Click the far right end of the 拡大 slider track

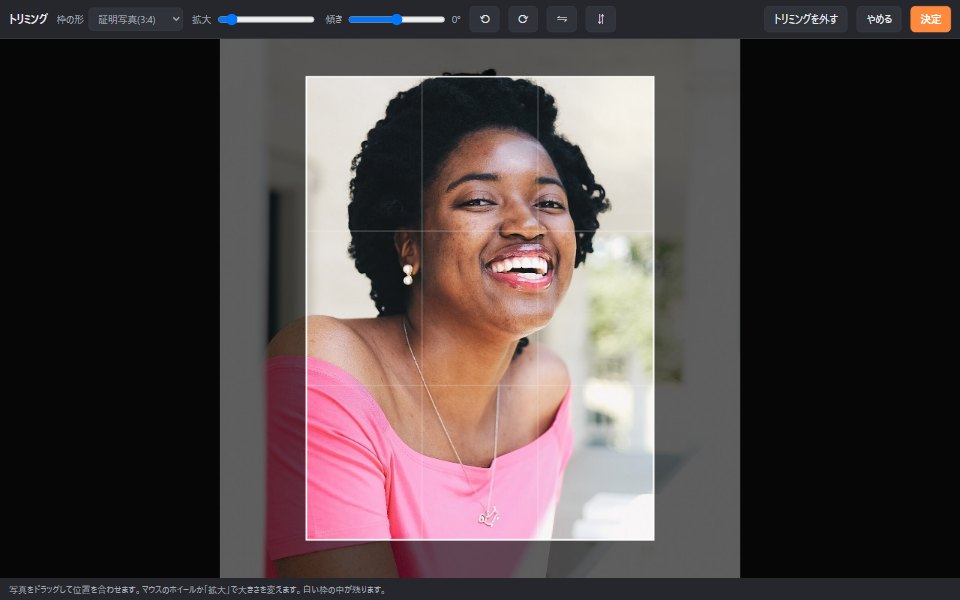312,20
